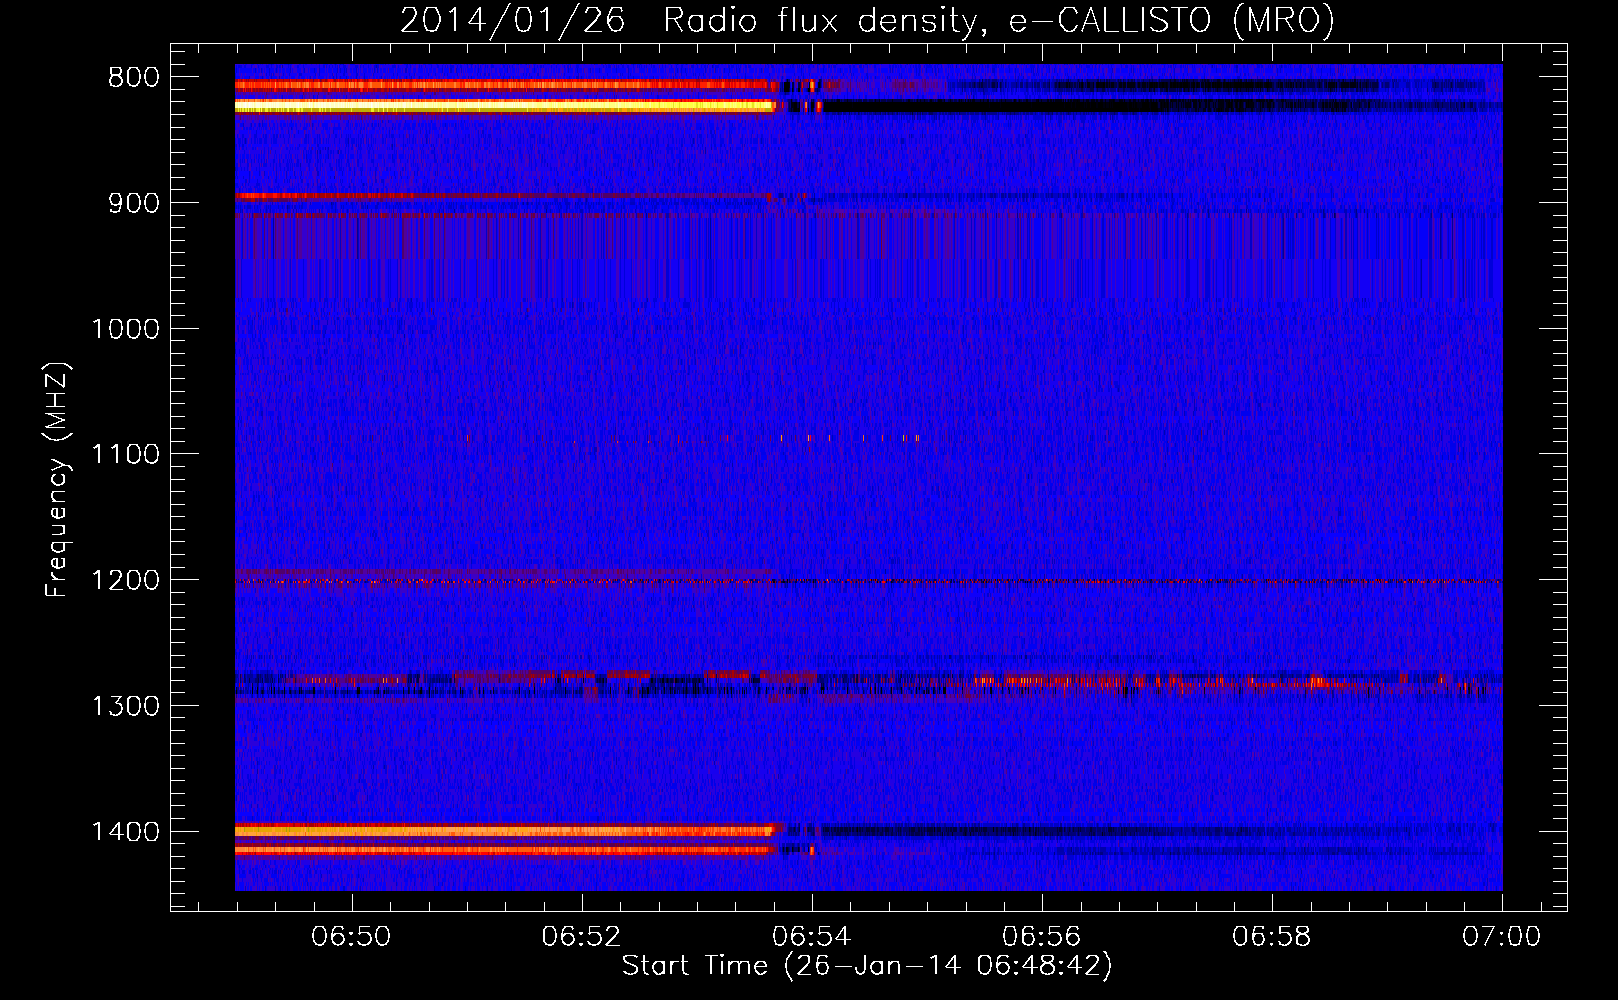Select the 1400 frequency tick label
Image resolution: width=1618 pixels, height=1000 pixels.
(125, 833)
